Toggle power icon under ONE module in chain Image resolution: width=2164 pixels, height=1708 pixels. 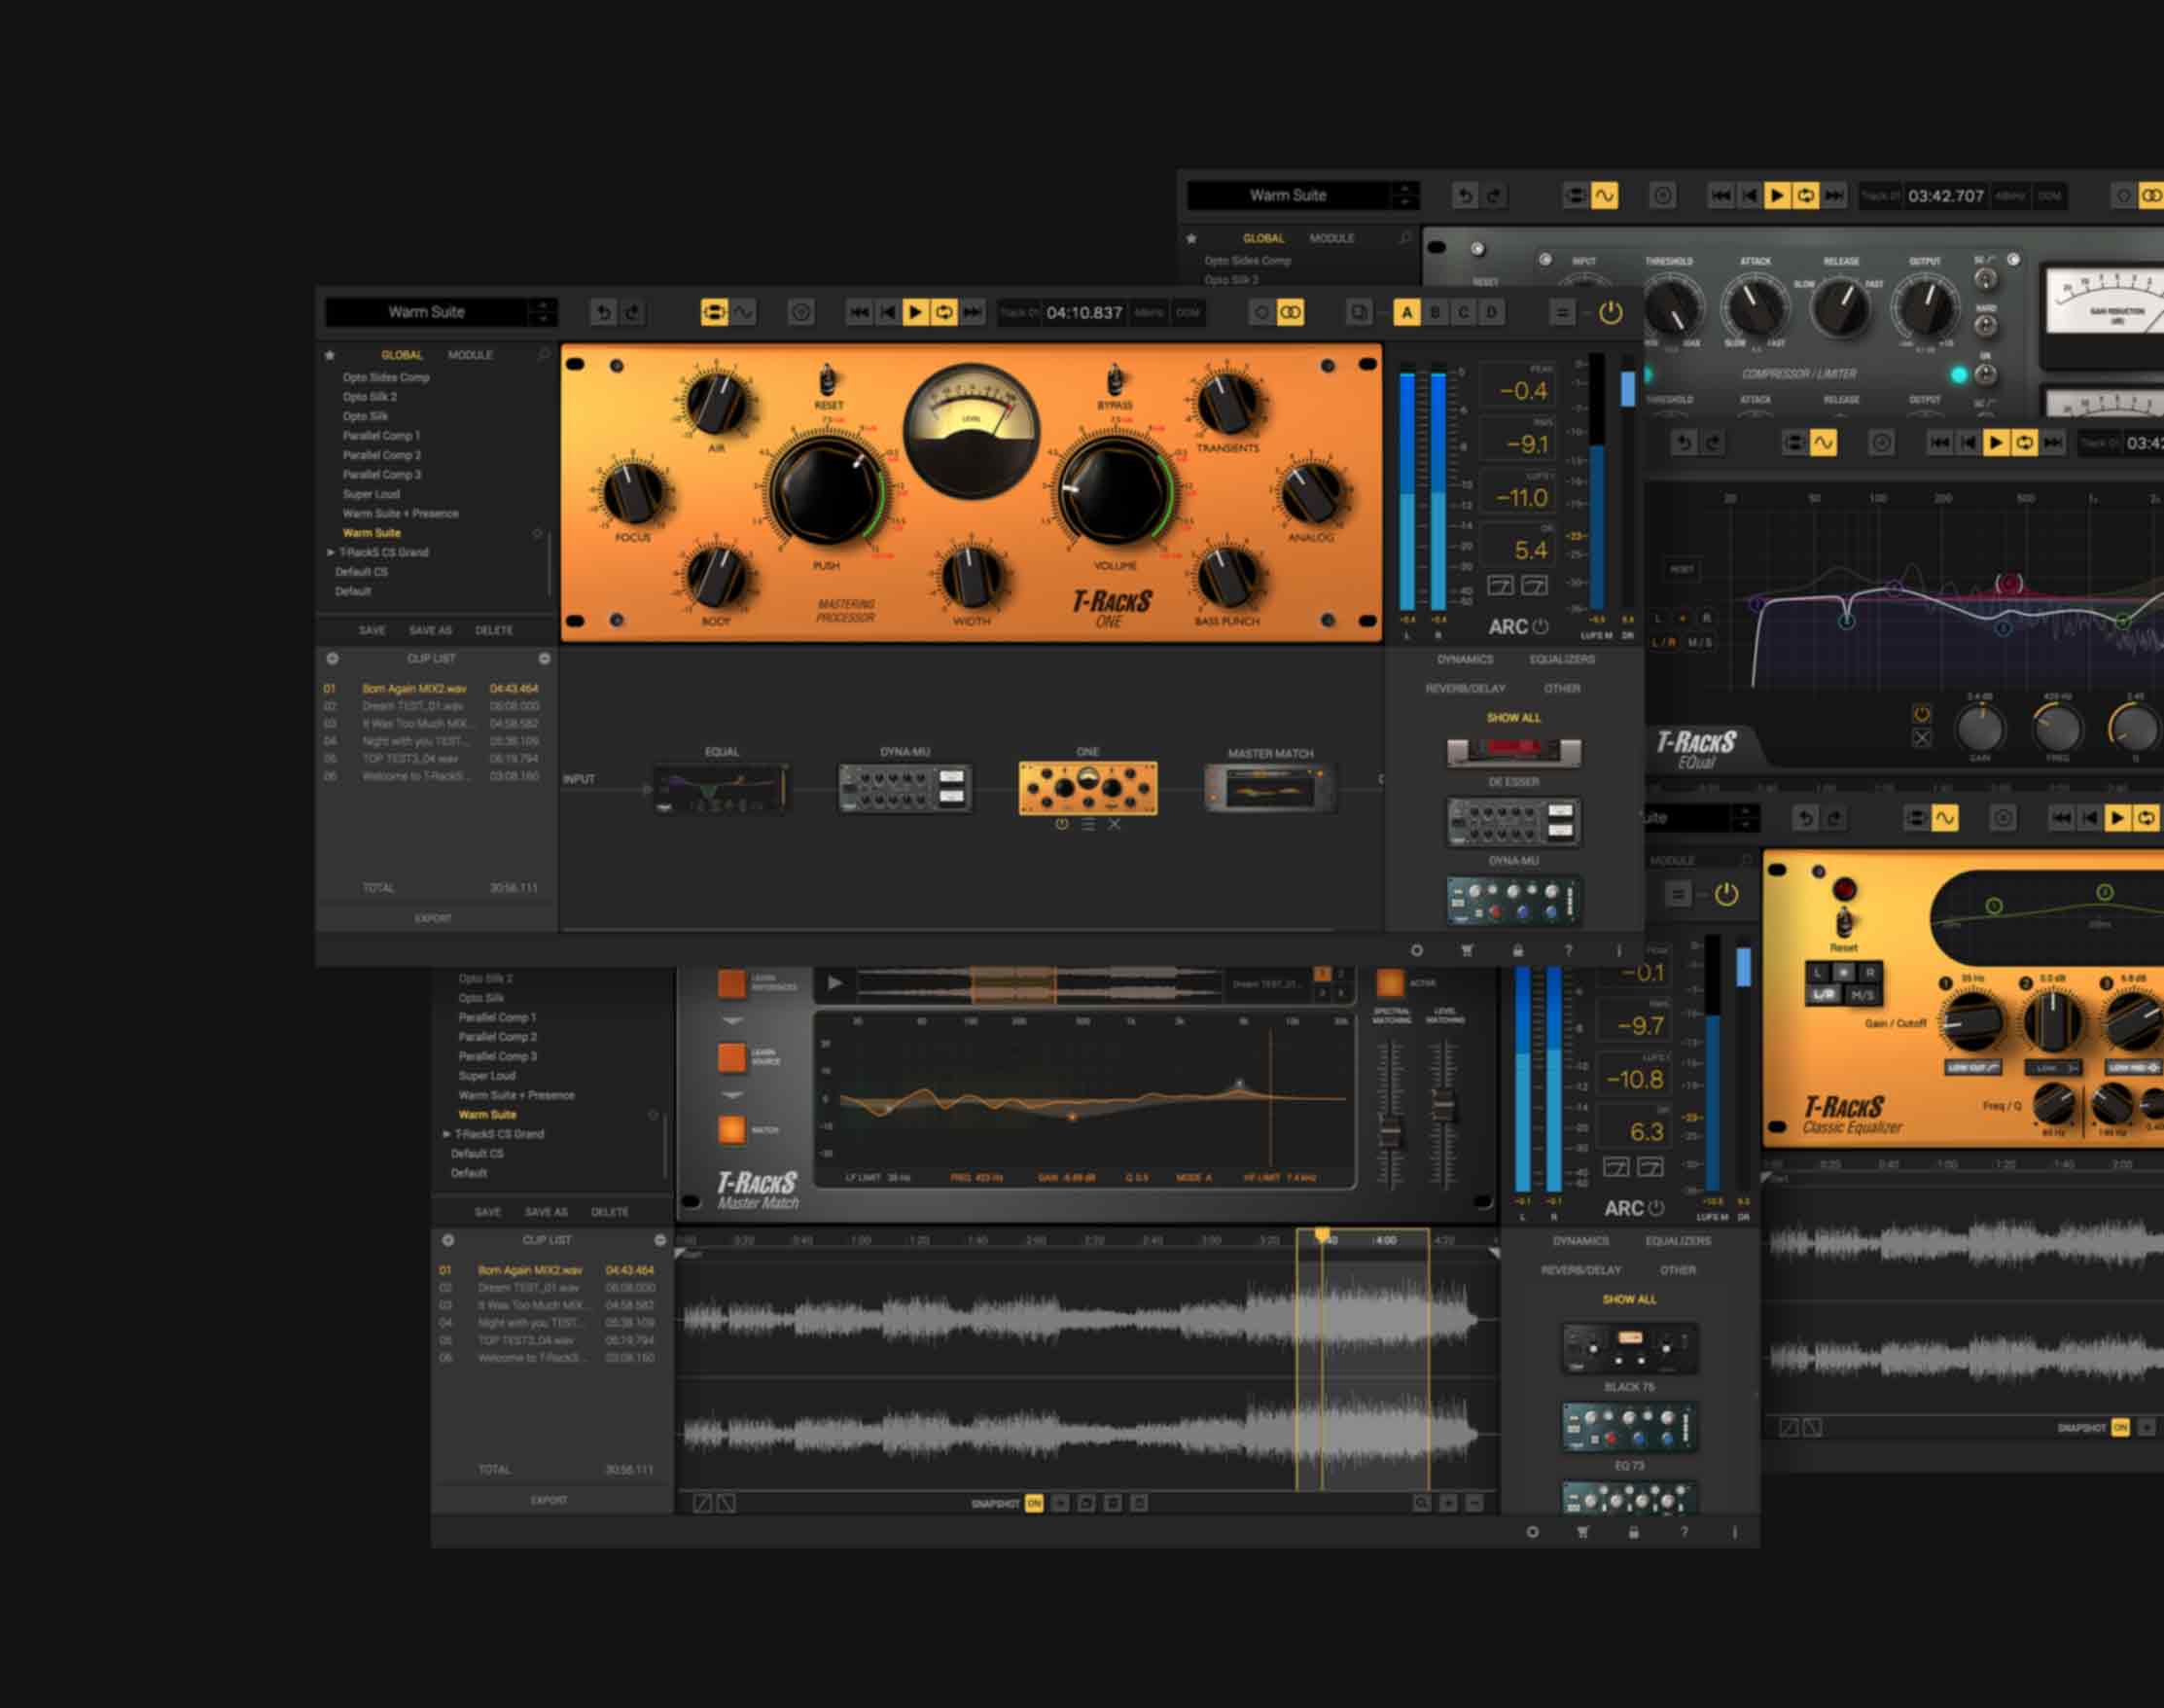(x=1061, y=824)
